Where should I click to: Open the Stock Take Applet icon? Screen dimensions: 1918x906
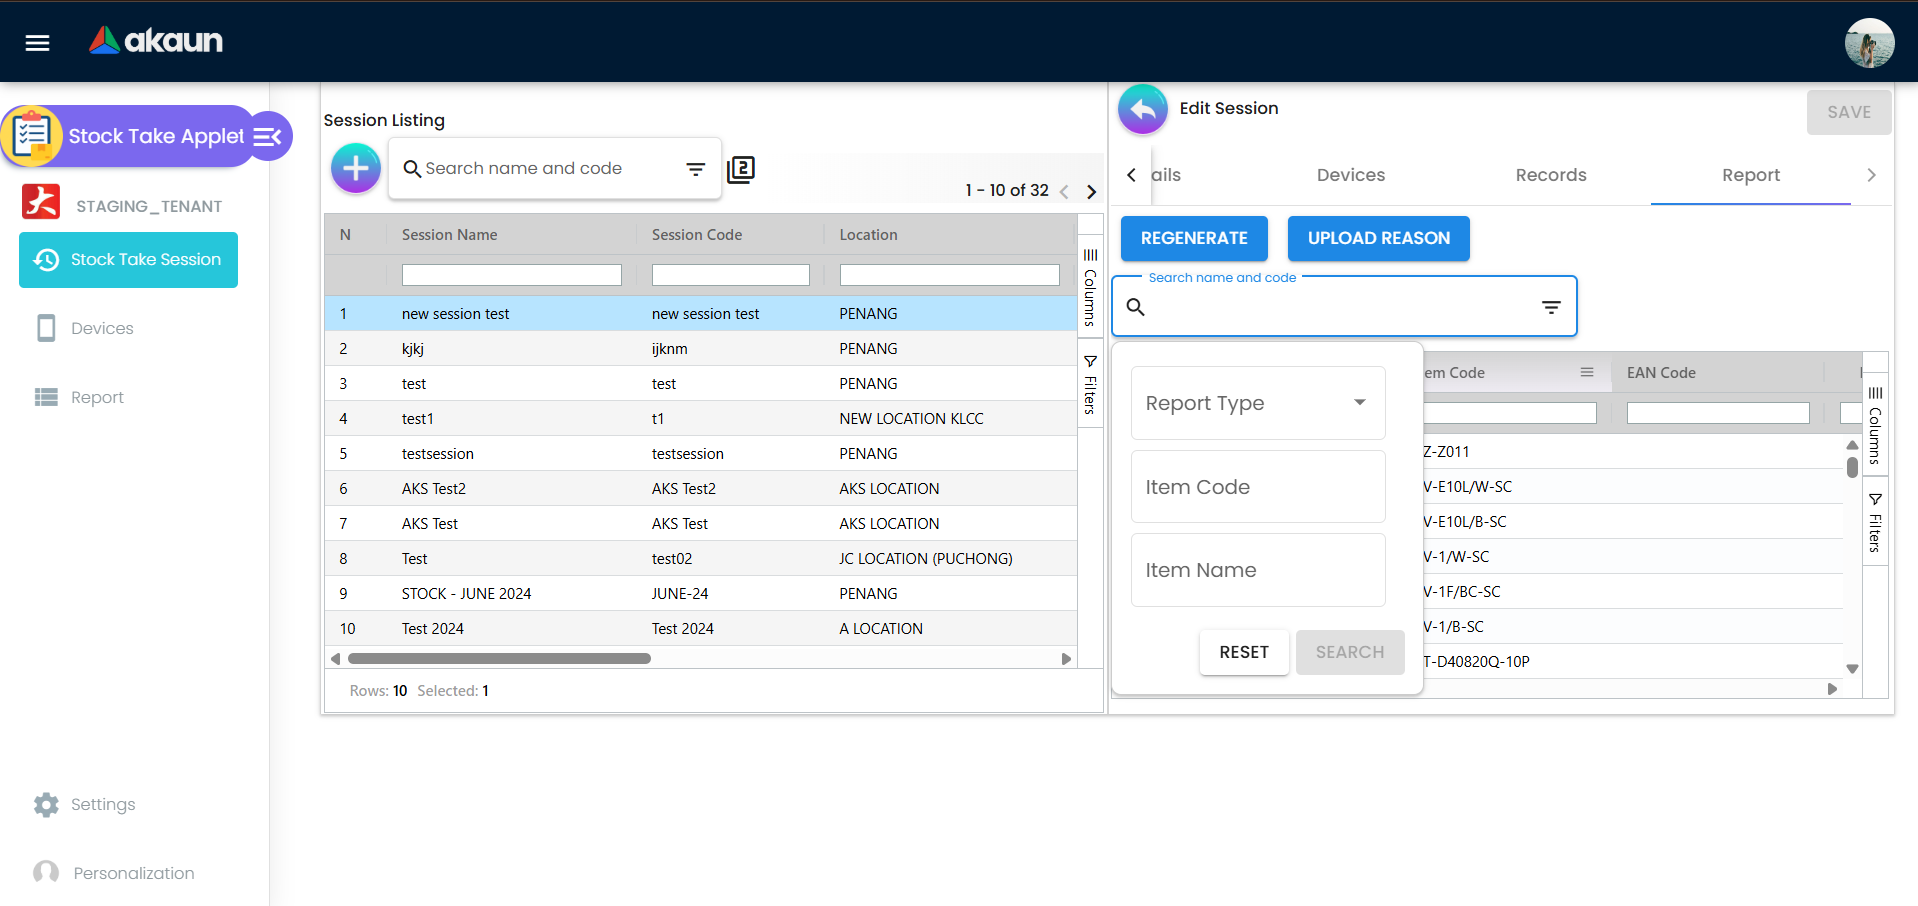pos(33,134)
